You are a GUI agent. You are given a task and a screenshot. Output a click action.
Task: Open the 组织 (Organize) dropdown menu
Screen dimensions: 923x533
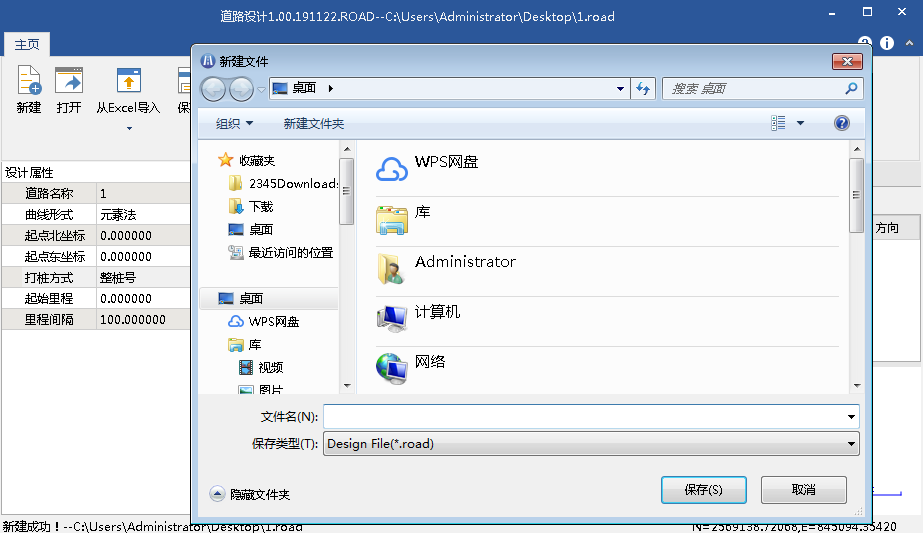[235, 123]
